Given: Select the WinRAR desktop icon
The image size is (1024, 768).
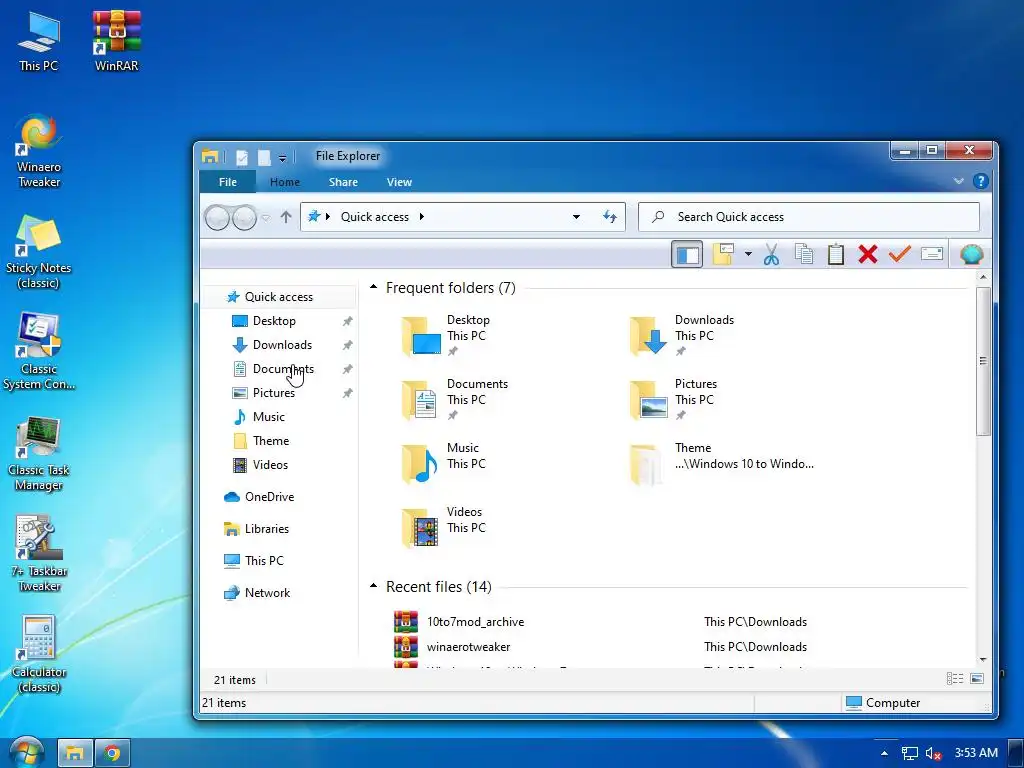Looking at the screenshot, I should (116, 40).
